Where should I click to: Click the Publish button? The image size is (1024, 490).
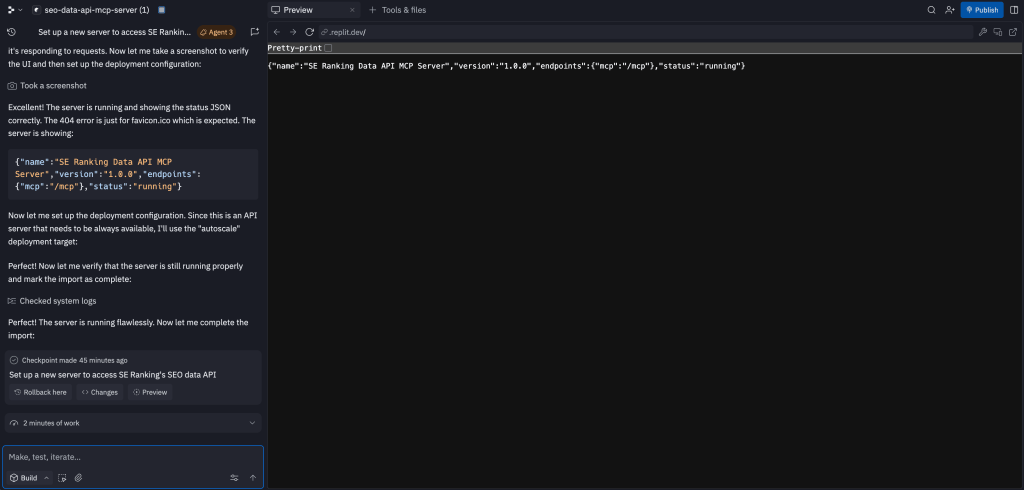click(x=981, y=10)
